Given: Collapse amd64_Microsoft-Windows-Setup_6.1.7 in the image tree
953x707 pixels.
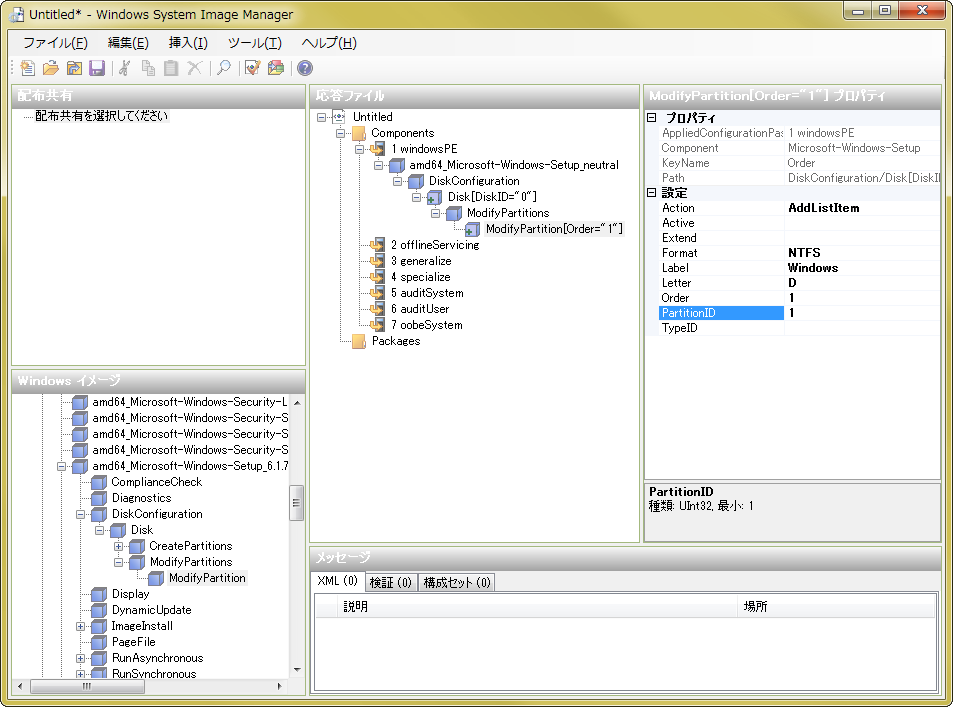Looking at the screenshot, I should [x=61, y=466].
